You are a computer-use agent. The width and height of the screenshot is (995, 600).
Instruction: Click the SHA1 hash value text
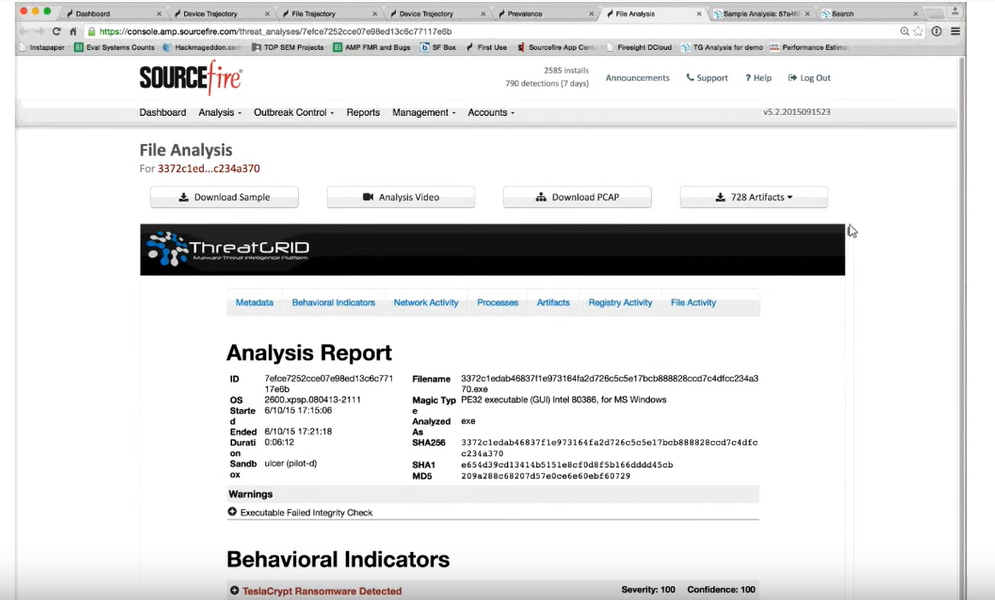(567, 465)
